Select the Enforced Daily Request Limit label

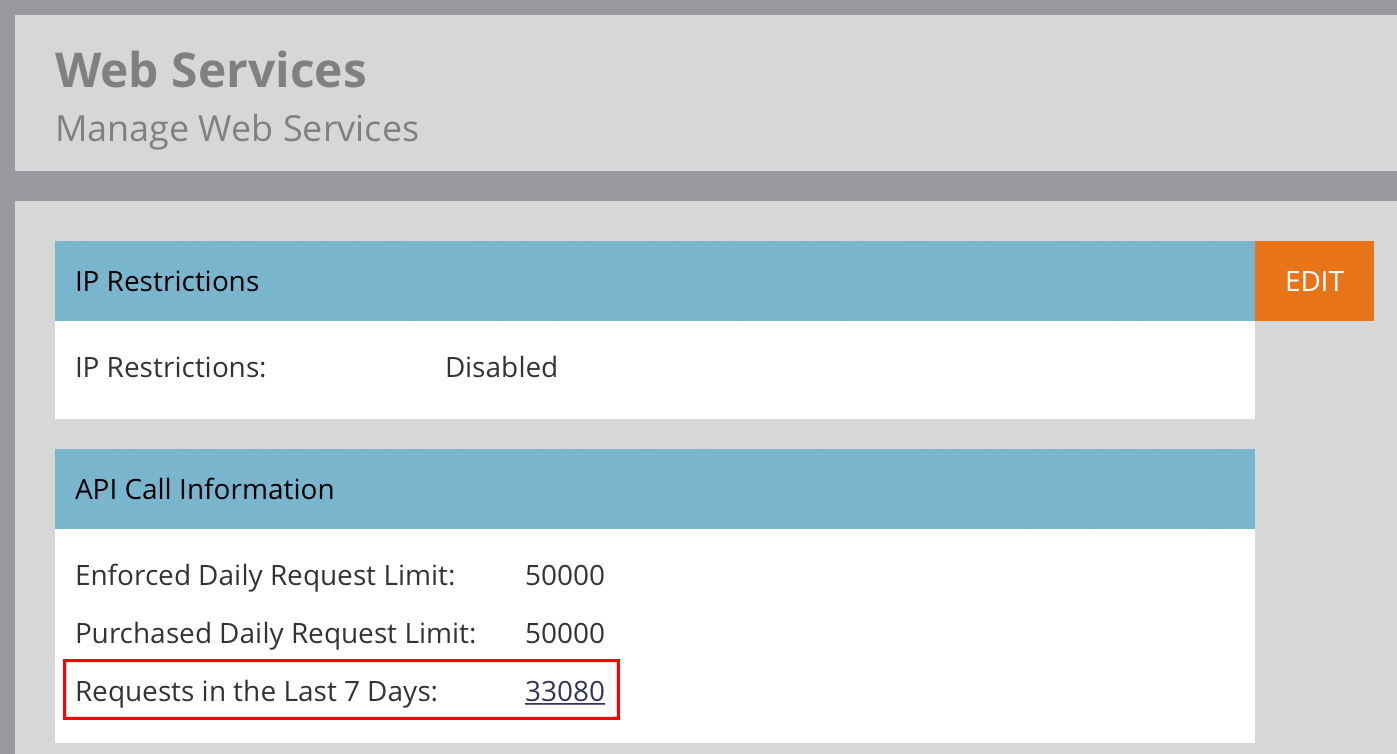265,576
